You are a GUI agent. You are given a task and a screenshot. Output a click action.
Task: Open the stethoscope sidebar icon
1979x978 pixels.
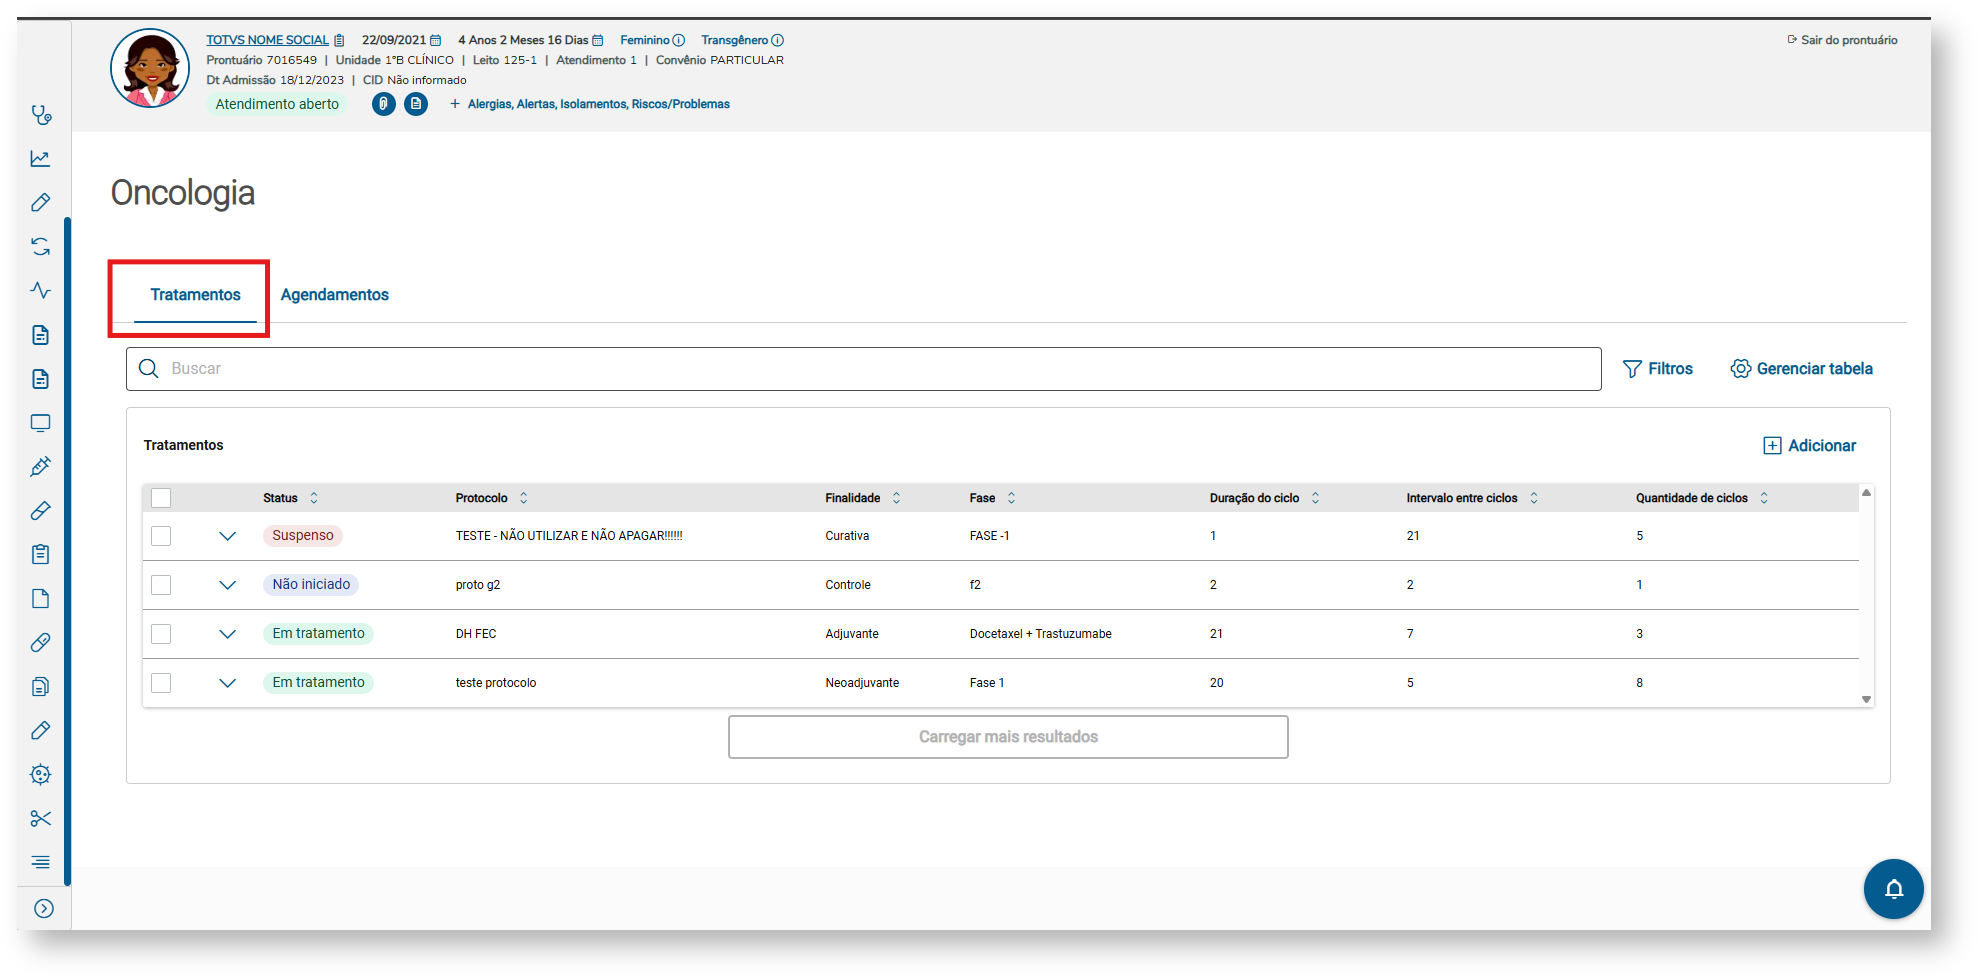coord(41,115)
